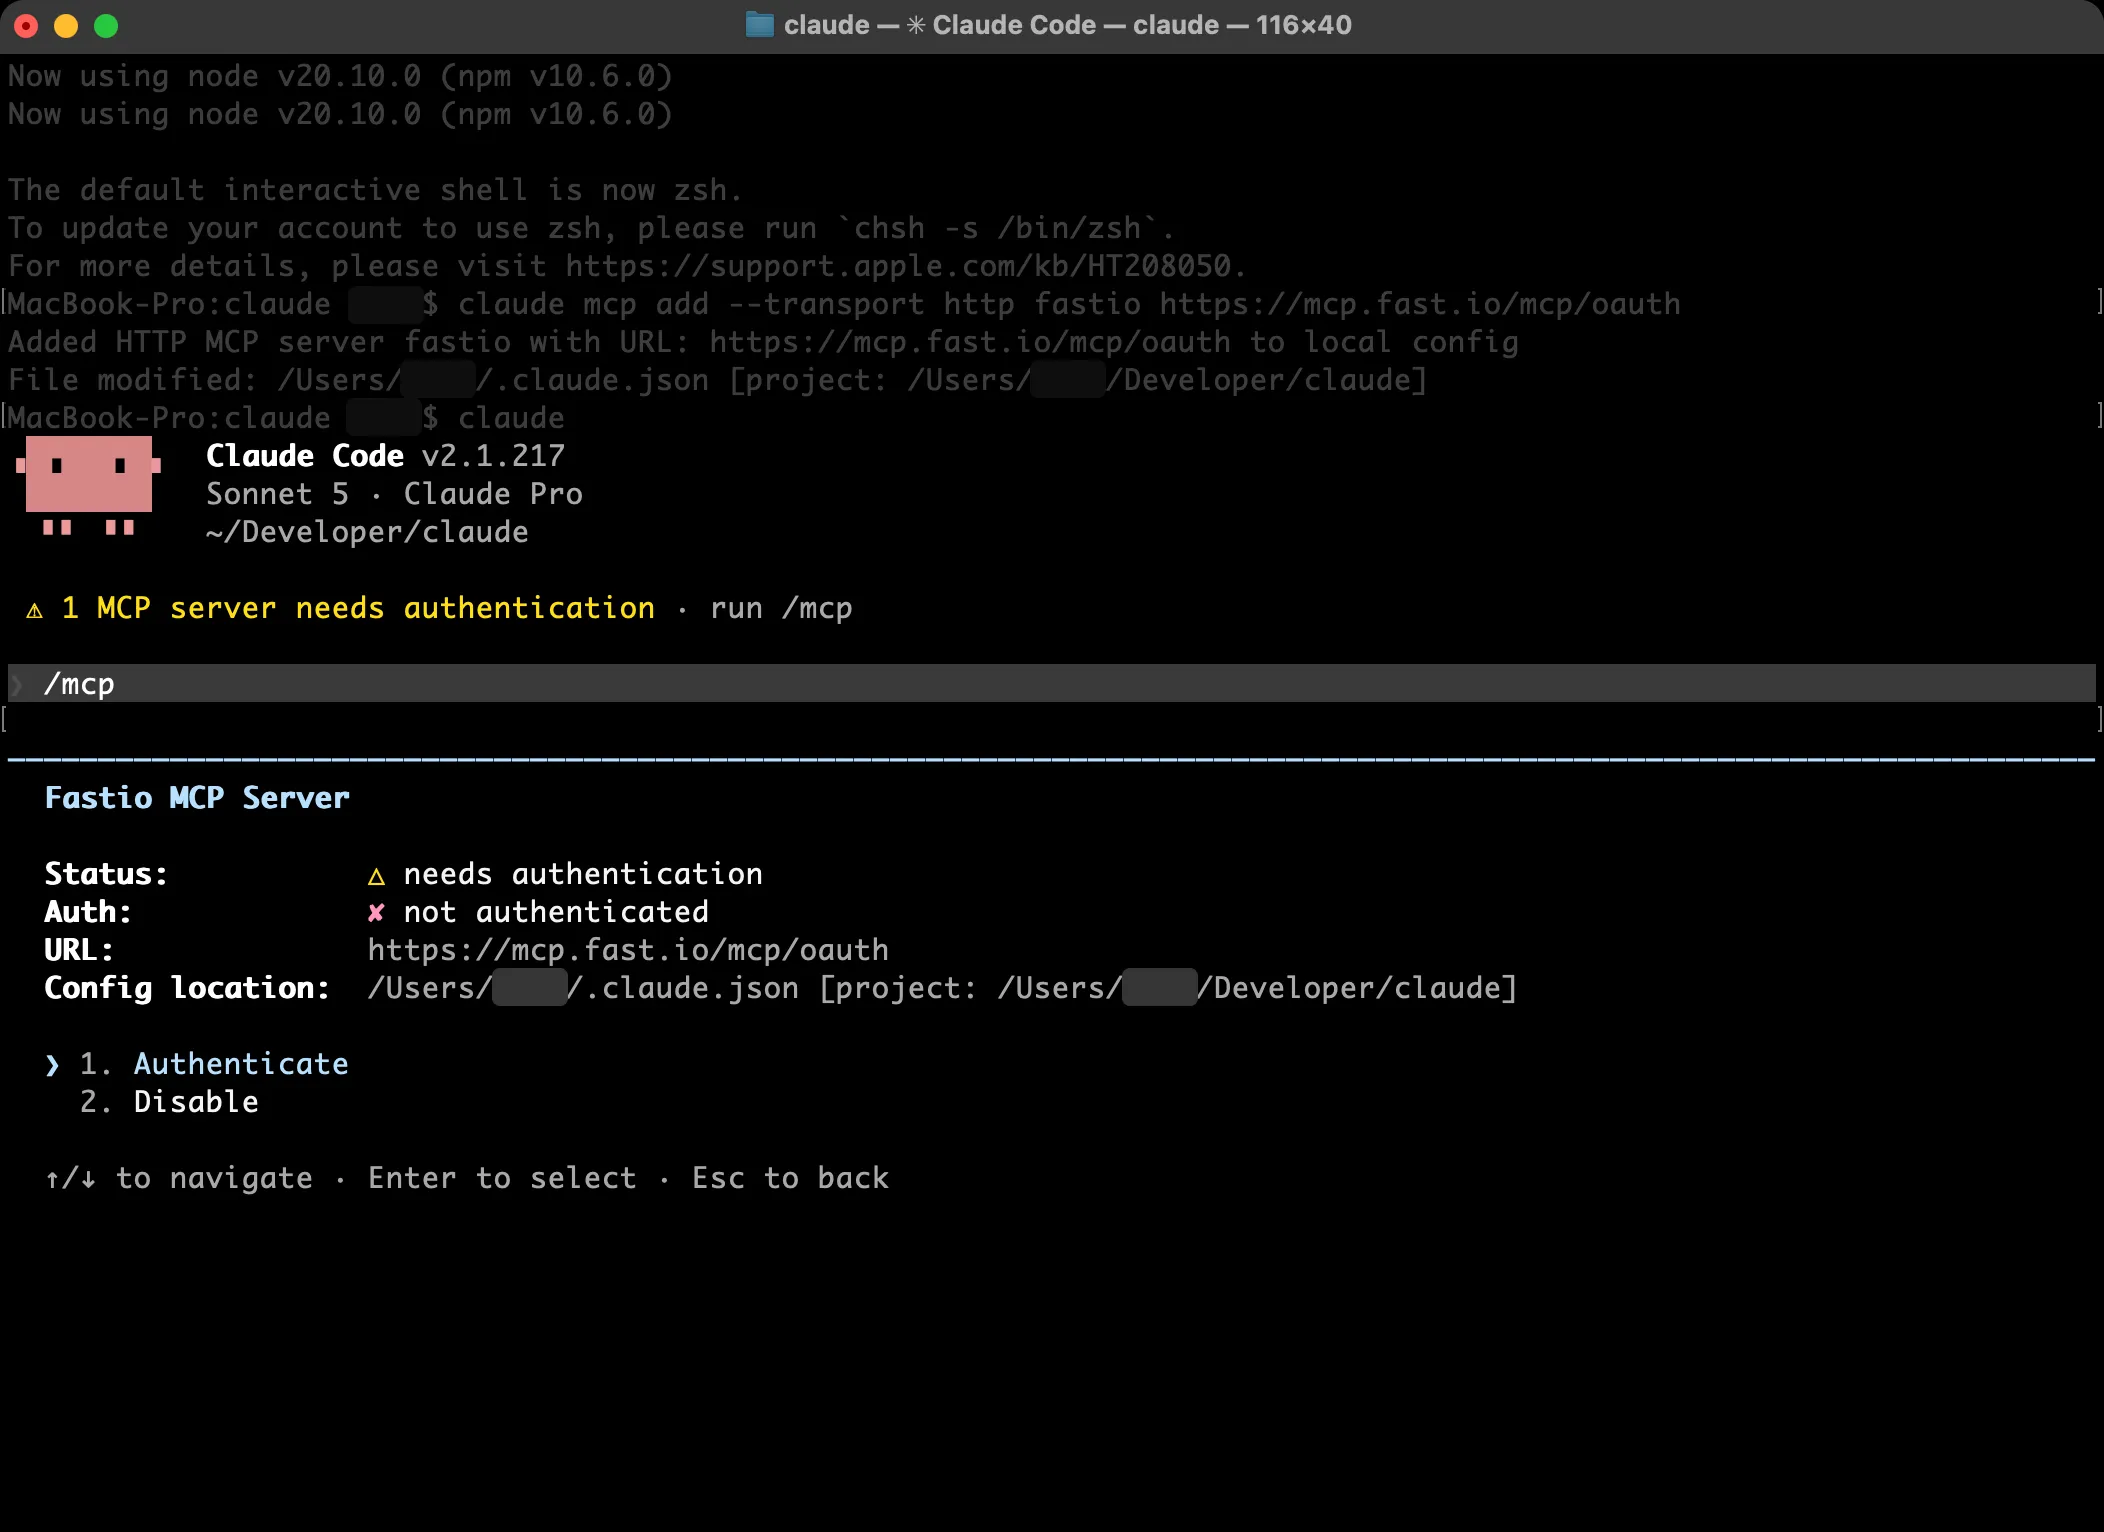Open the https://mcp.fast.io/mcp/oauth URL under URL field
The width and height of the screenshot is (2104, 1532).
tap(628, 950)
